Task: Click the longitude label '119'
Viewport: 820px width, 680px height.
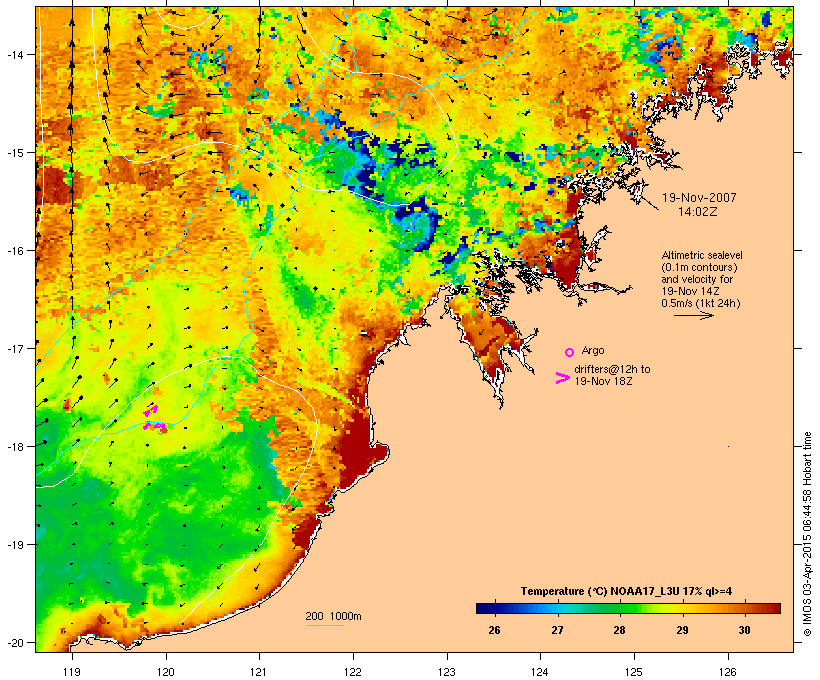Action: click(72, 672)
